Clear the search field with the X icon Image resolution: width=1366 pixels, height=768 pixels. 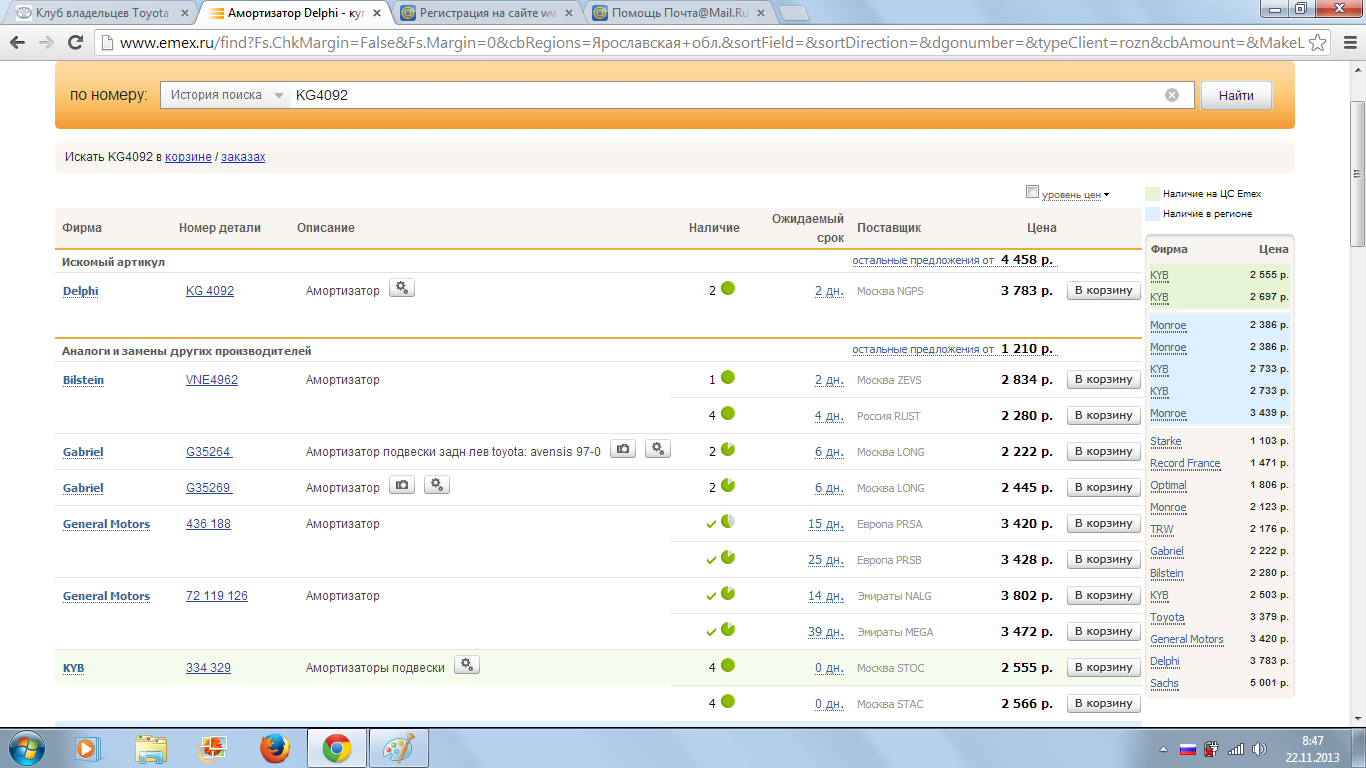pos(1172,95)
